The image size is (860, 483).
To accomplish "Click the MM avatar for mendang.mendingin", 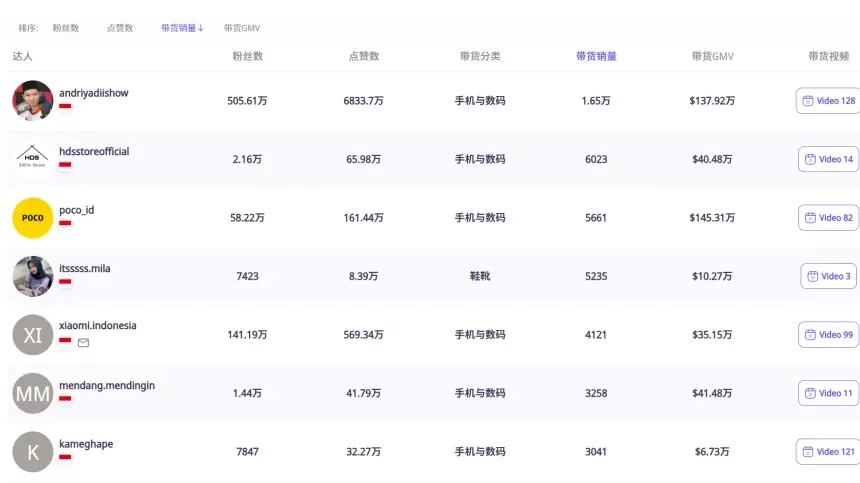I will click(33, 393).
